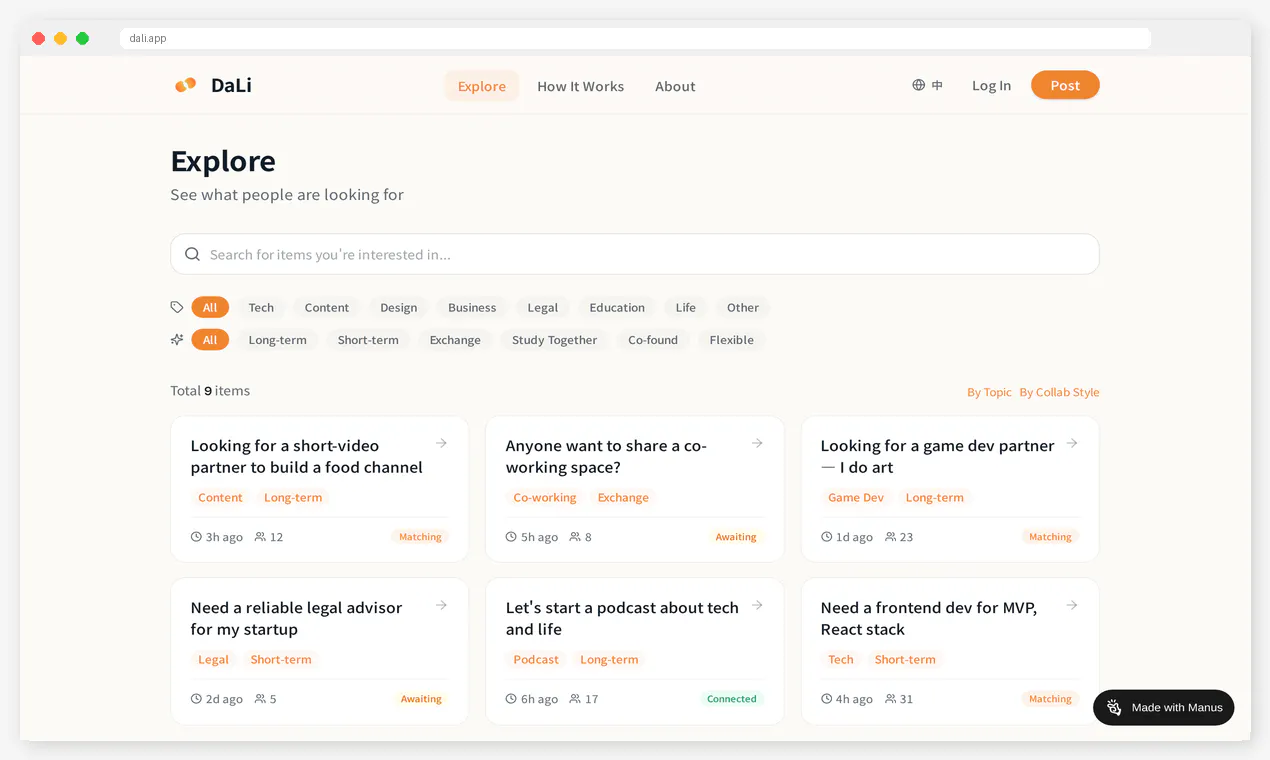The image size is (1270, 760).
Task: Click the people icon next to 23
Action: coord(891,537)
